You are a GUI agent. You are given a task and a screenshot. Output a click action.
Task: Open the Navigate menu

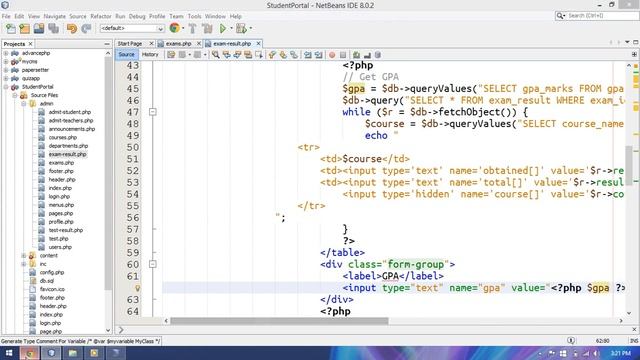click(x=55, y=16)
